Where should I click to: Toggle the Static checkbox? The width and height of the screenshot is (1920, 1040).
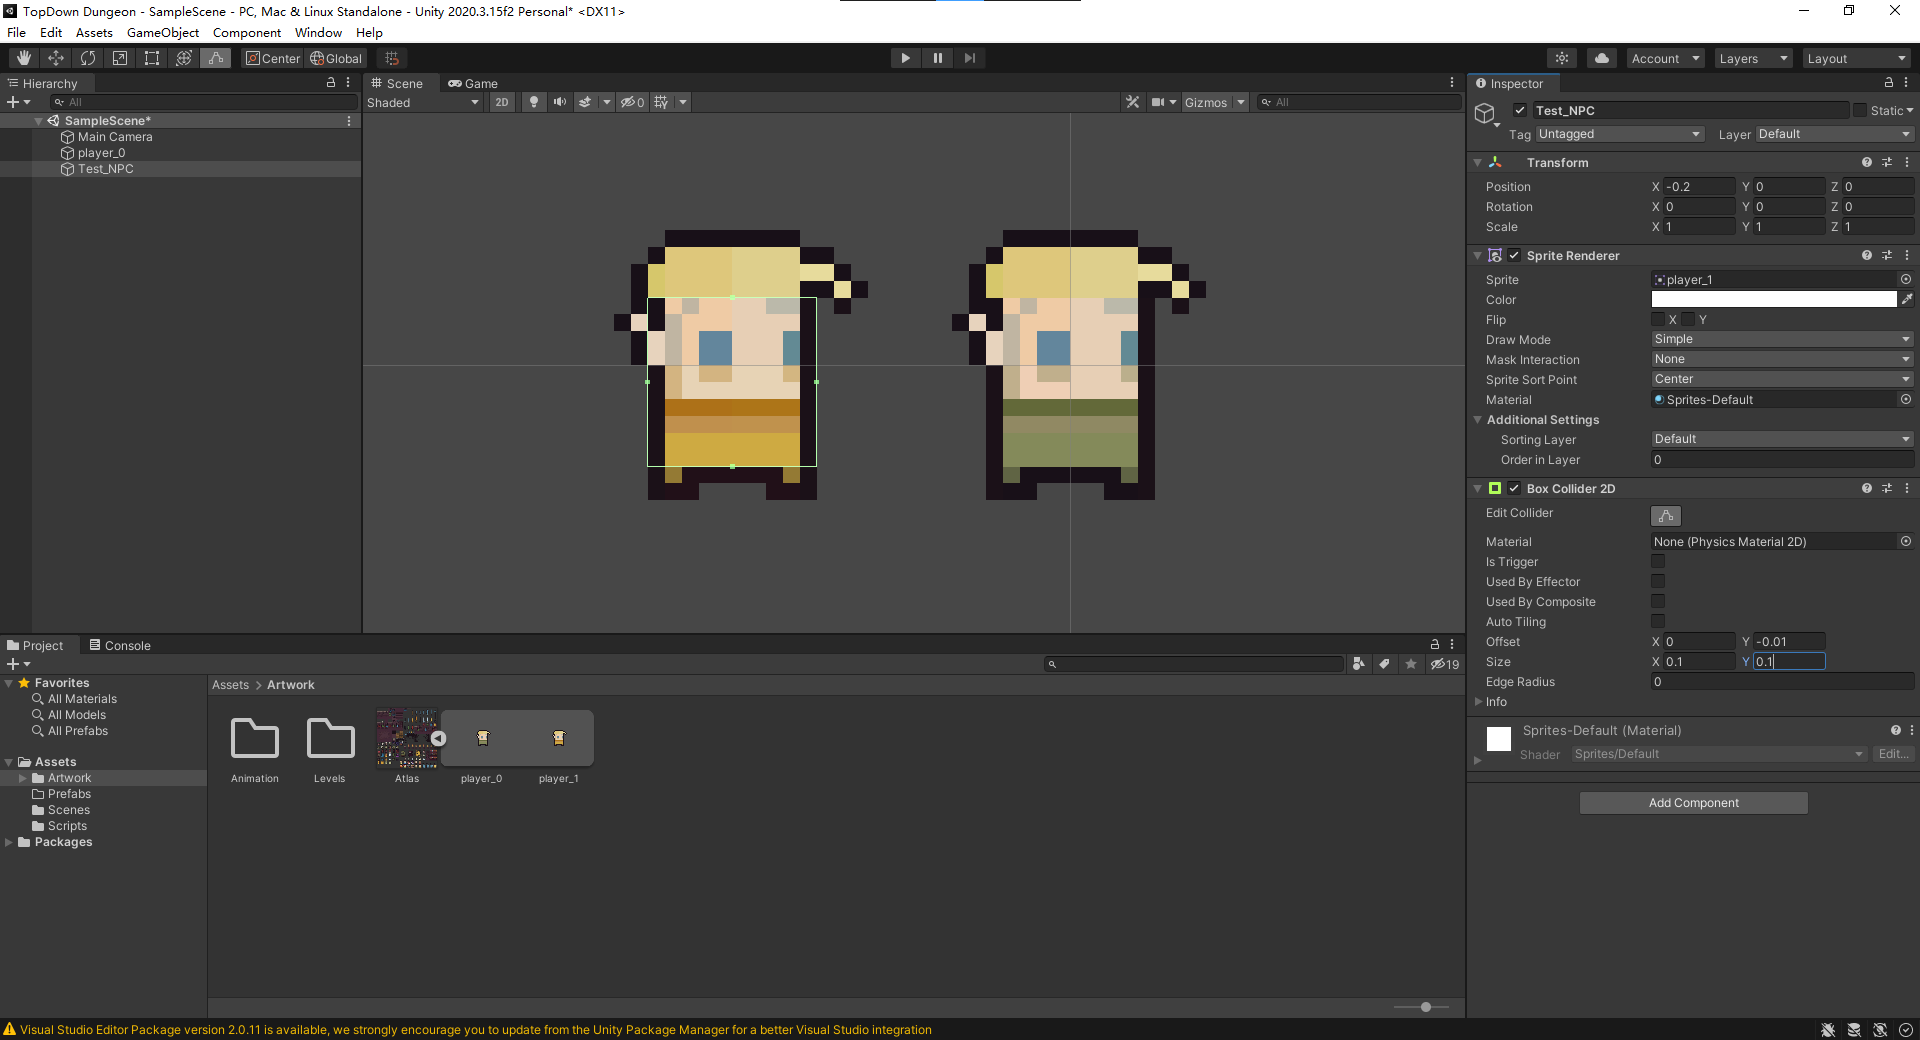click(x=1860, y=111)
